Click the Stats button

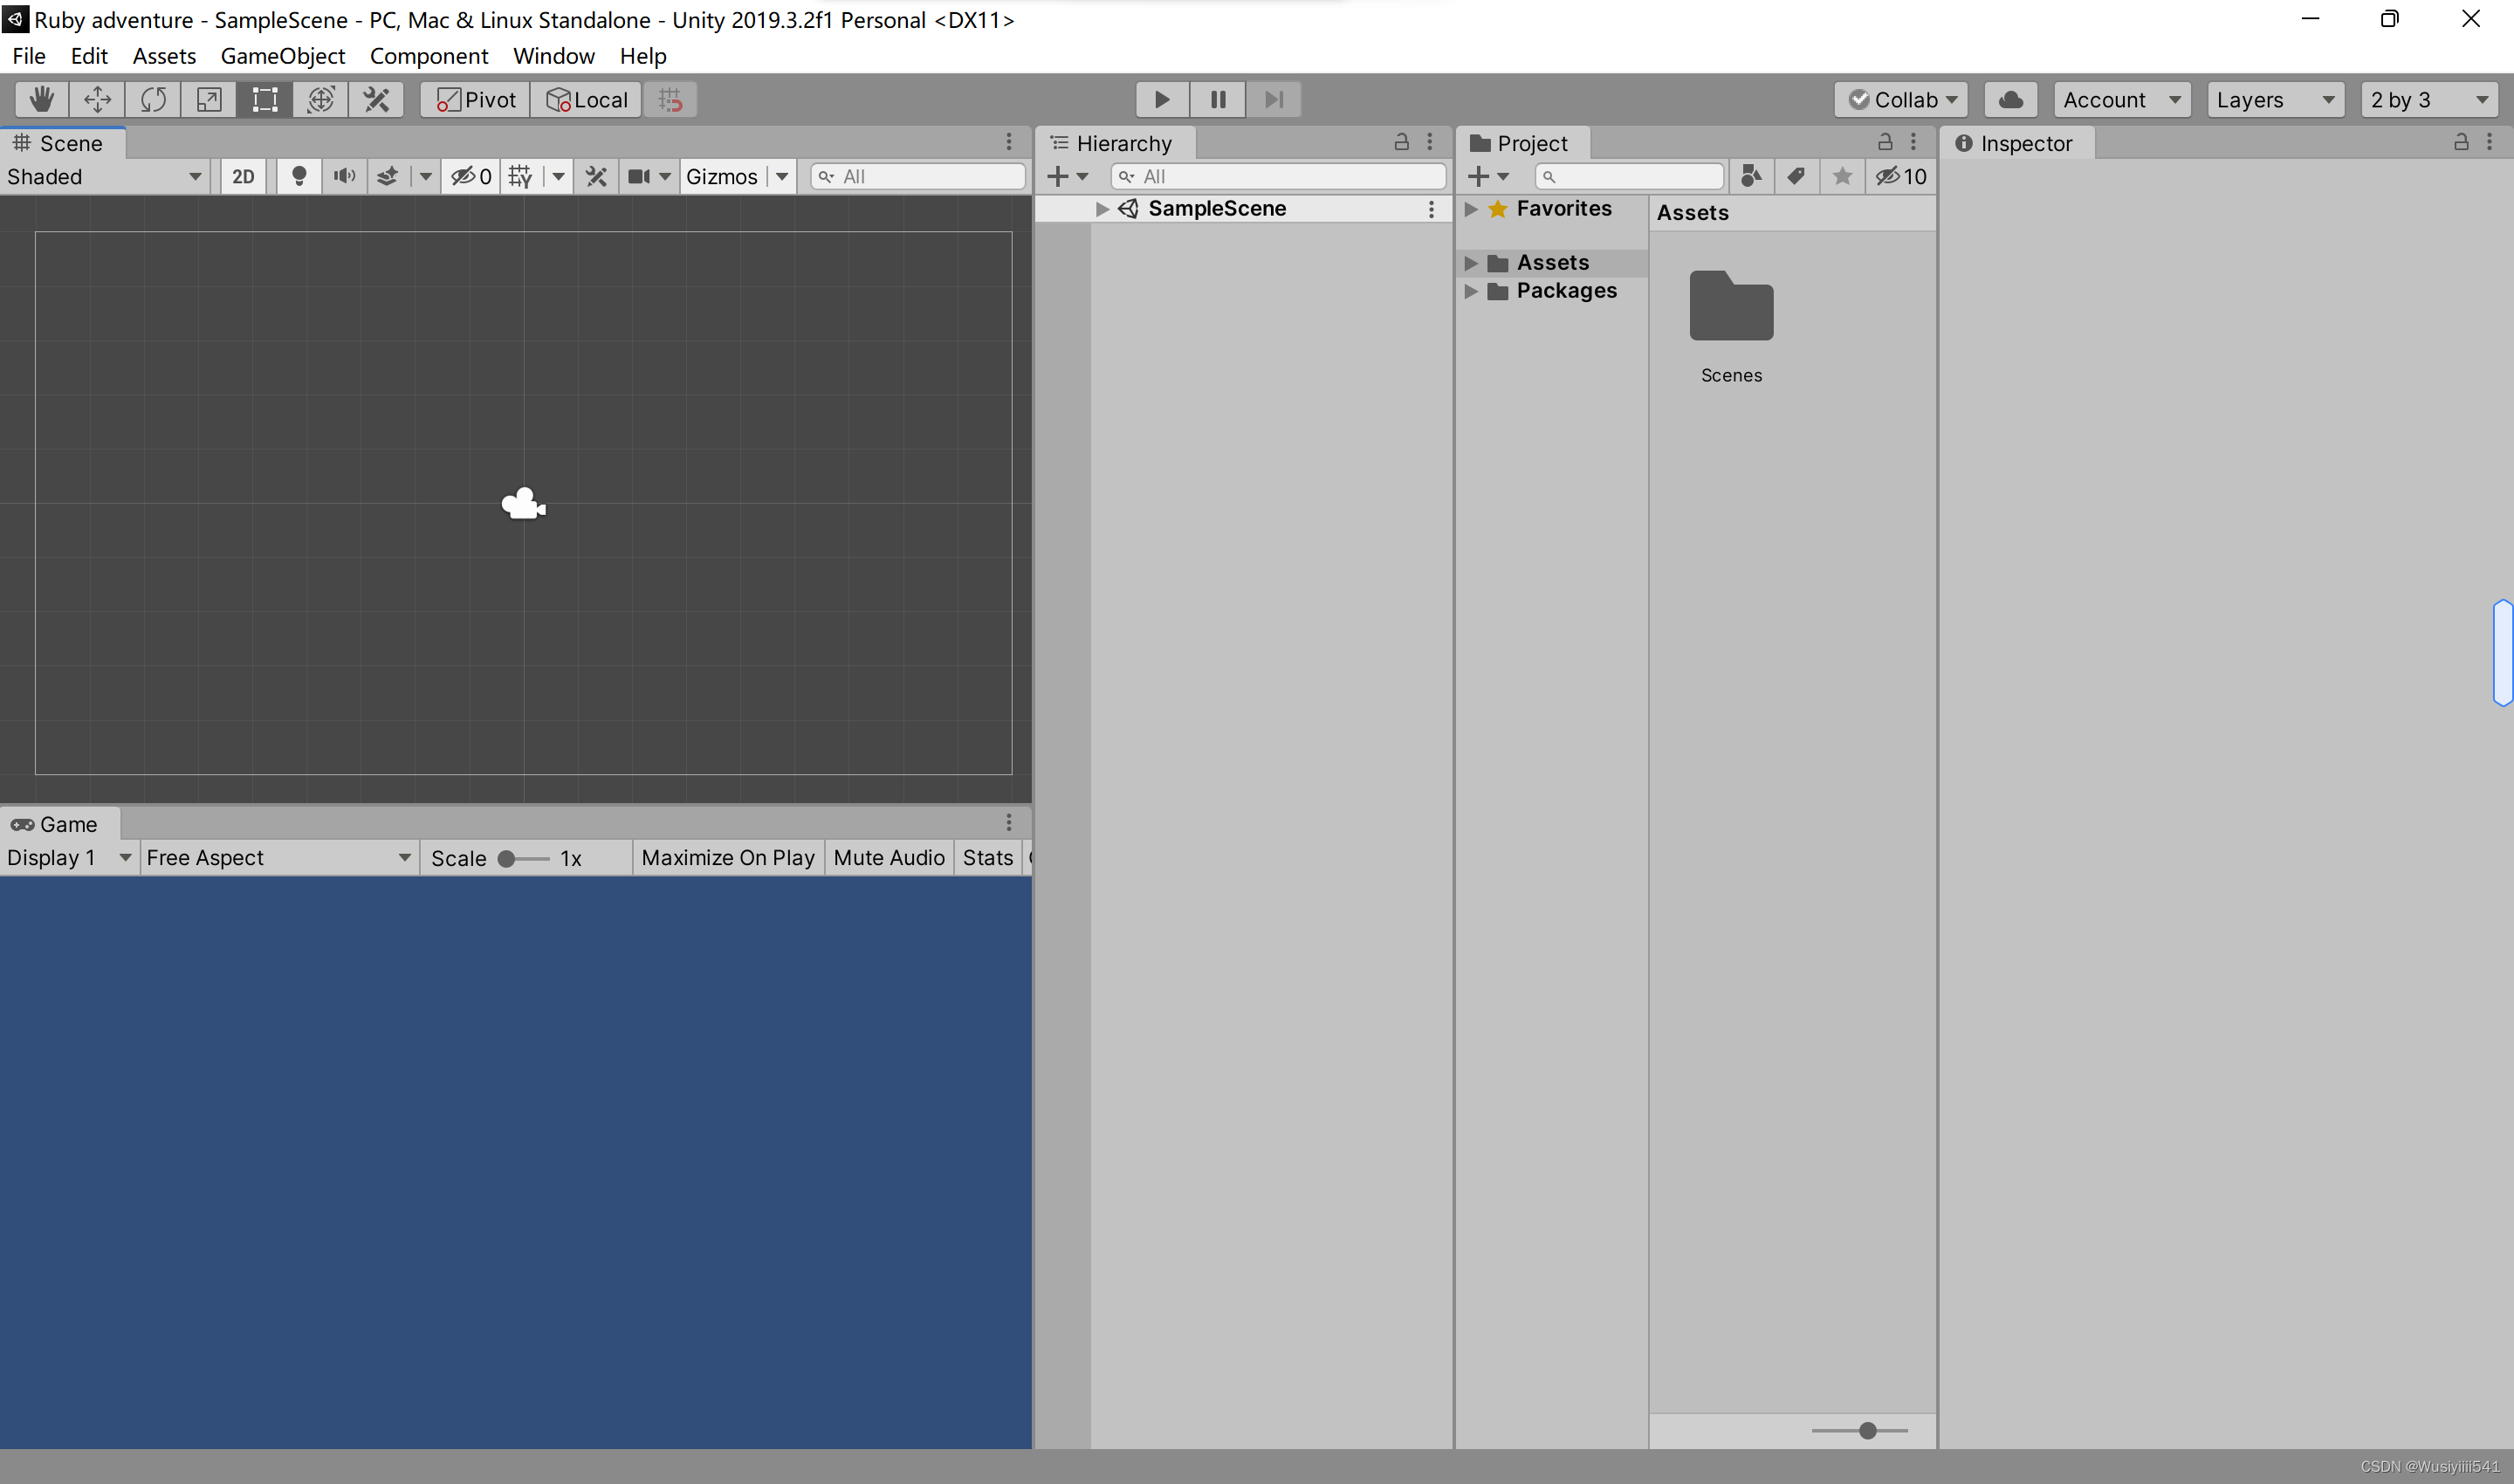pyautogui.click(x=987, y=858)
